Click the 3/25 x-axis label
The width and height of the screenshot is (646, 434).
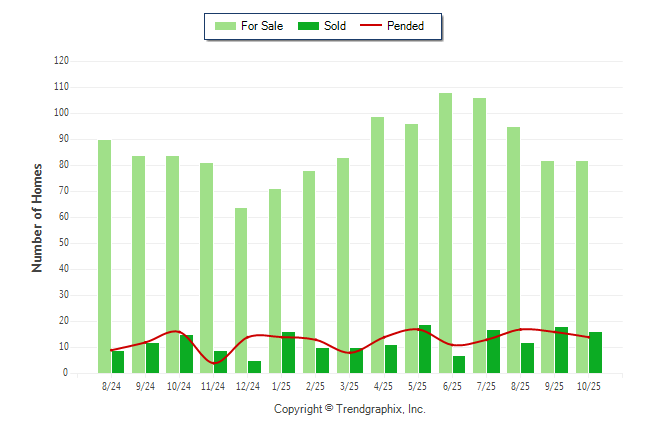coord(350,385)
